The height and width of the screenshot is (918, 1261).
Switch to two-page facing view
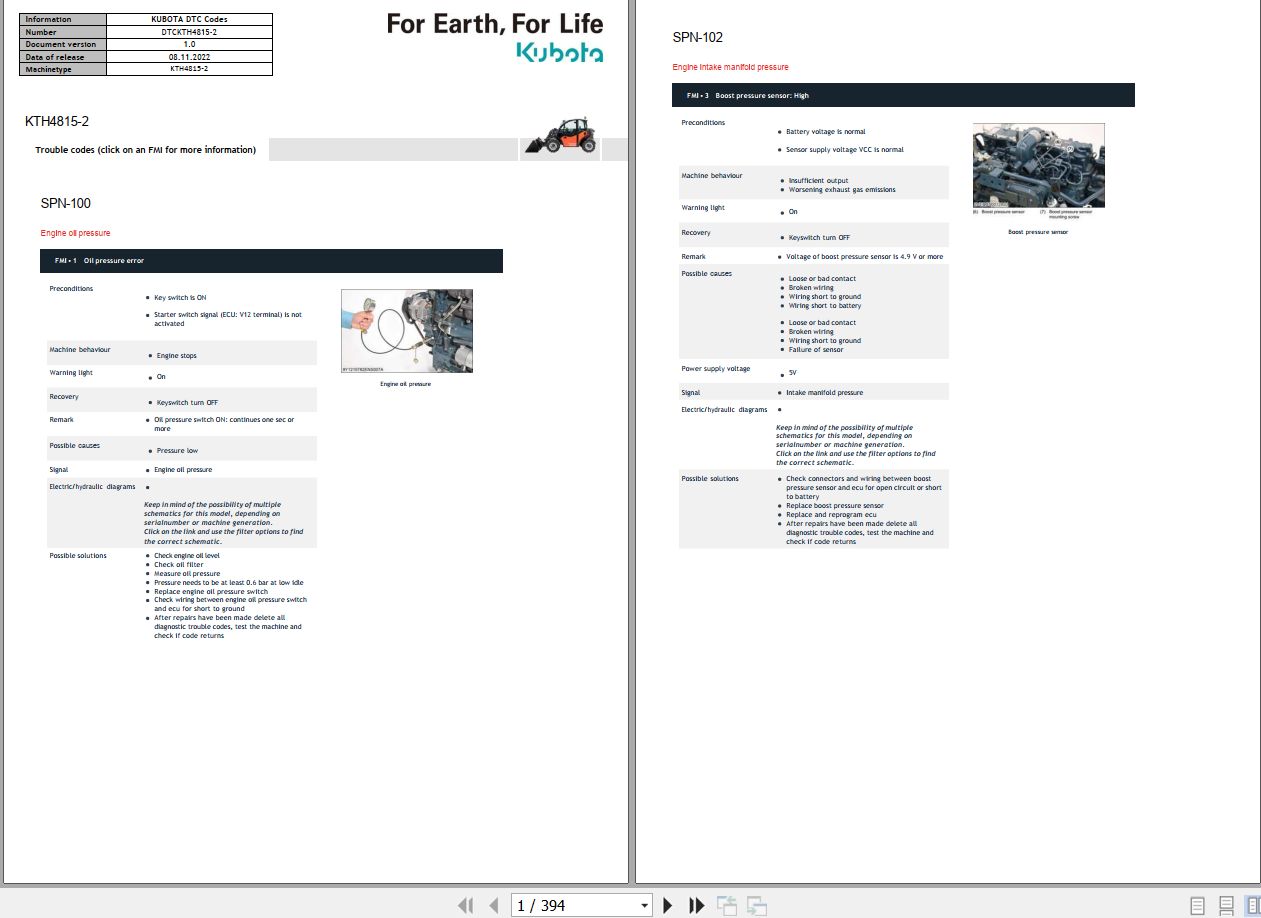(x=1252, y=905)
